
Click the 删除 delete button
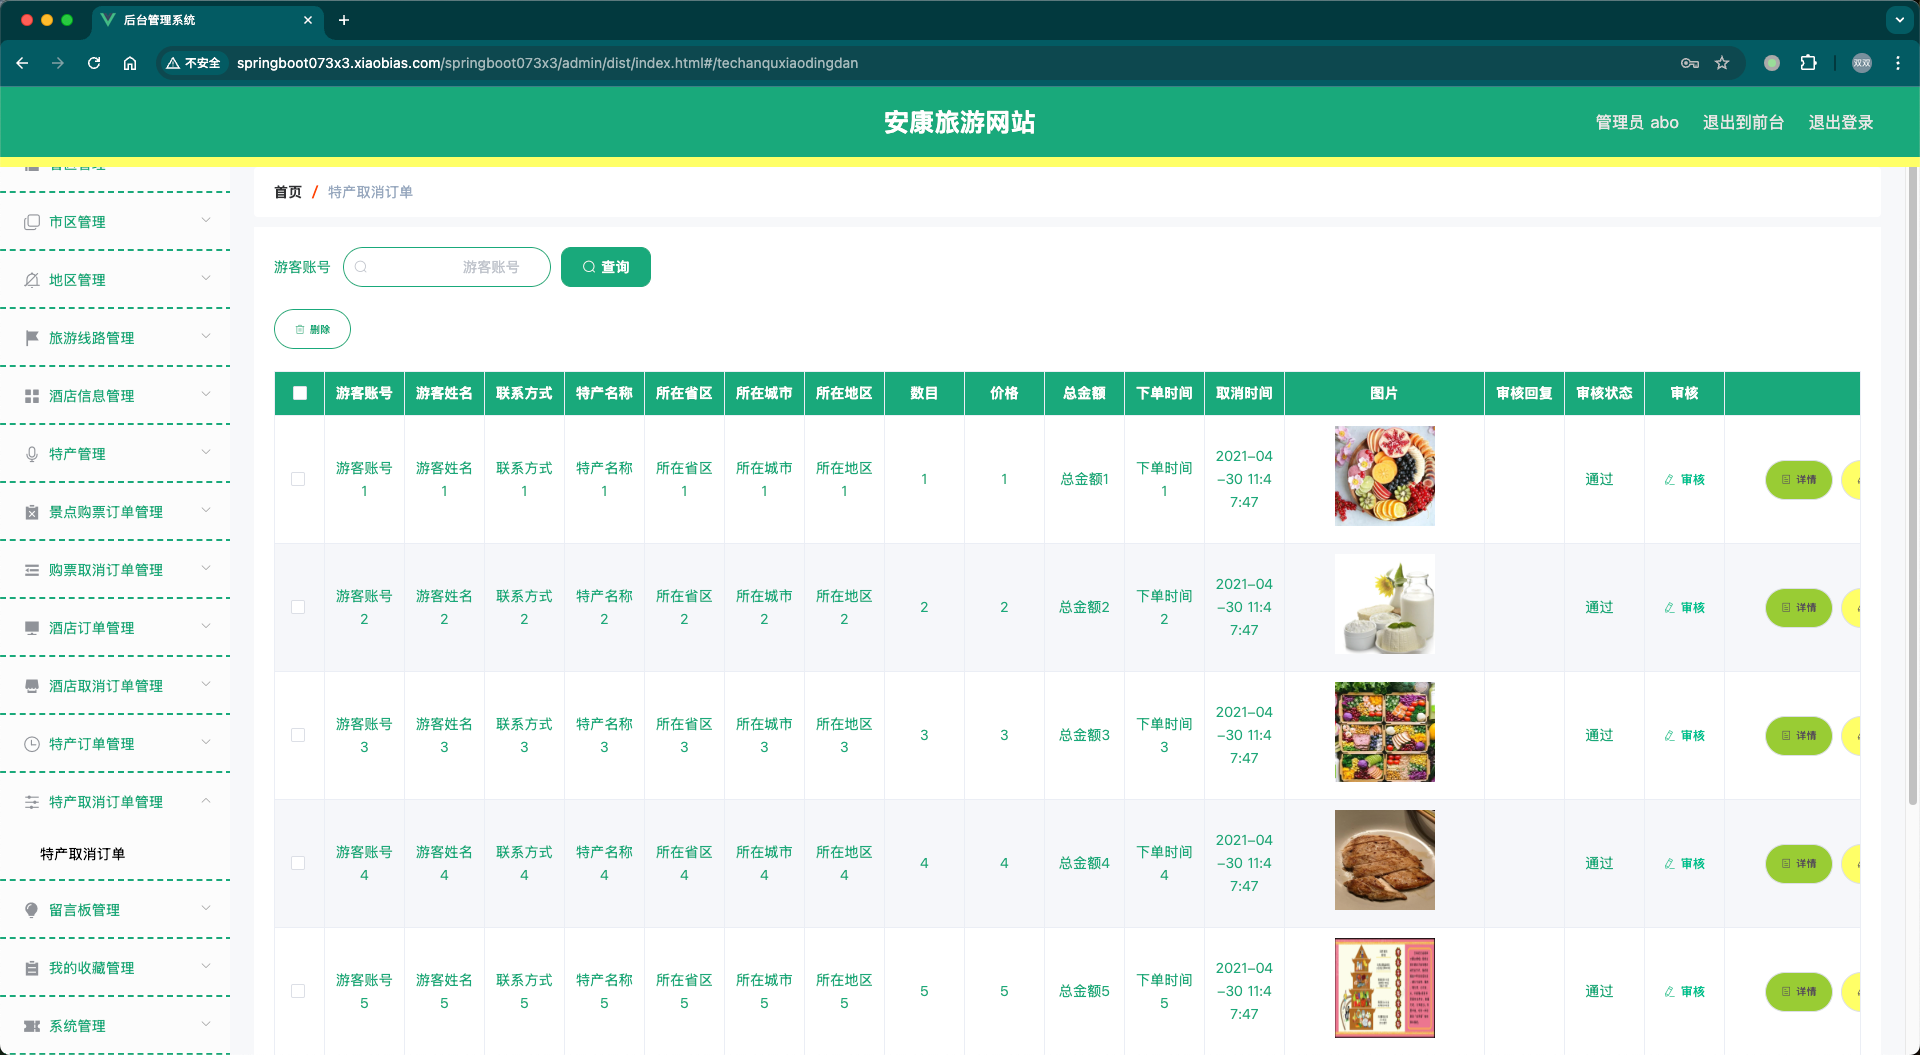pyautogui.click(x=312, y=329)
